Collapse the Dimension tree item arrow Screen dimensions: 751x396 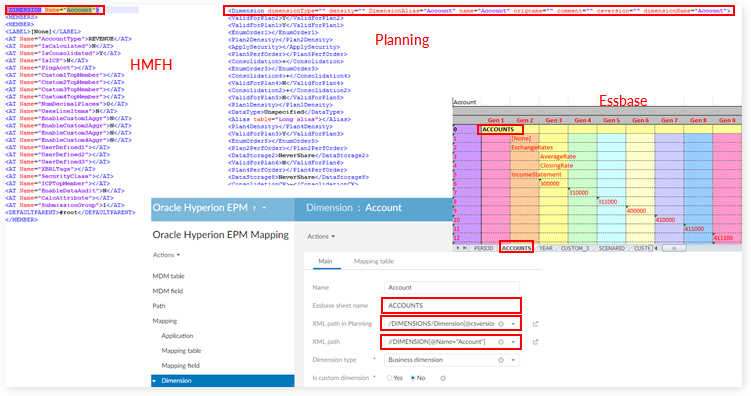pos(155,381)
